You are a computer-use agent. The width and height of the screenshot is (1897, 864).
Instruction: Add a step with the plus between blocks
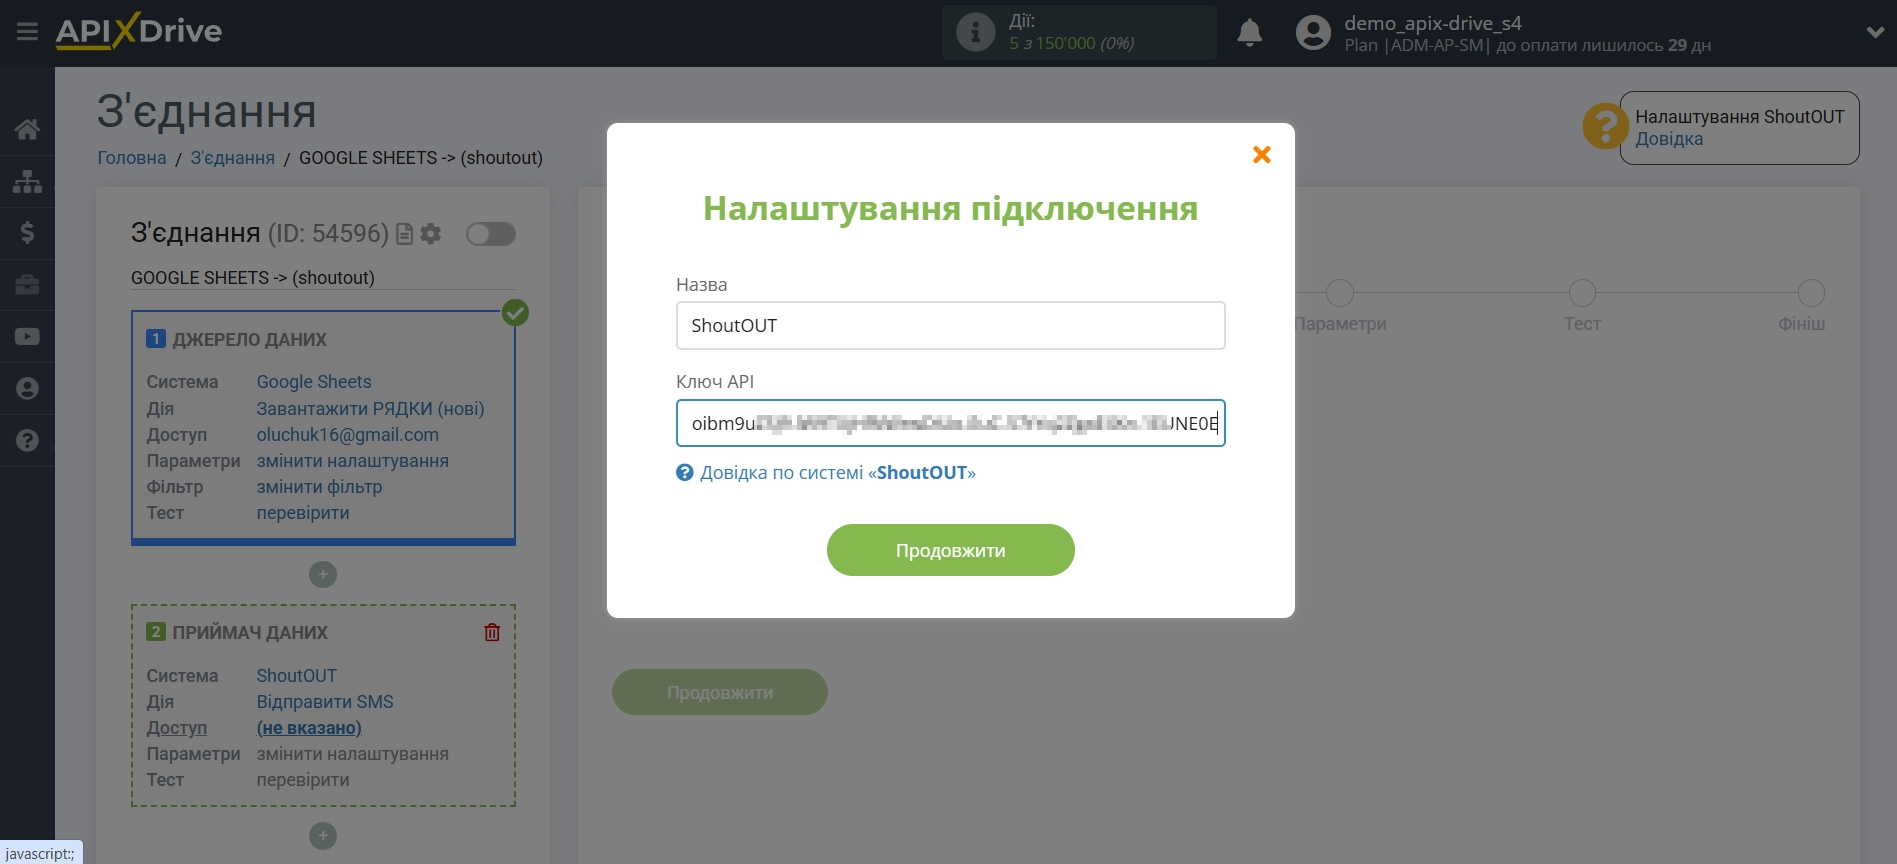tap(323, 574)
